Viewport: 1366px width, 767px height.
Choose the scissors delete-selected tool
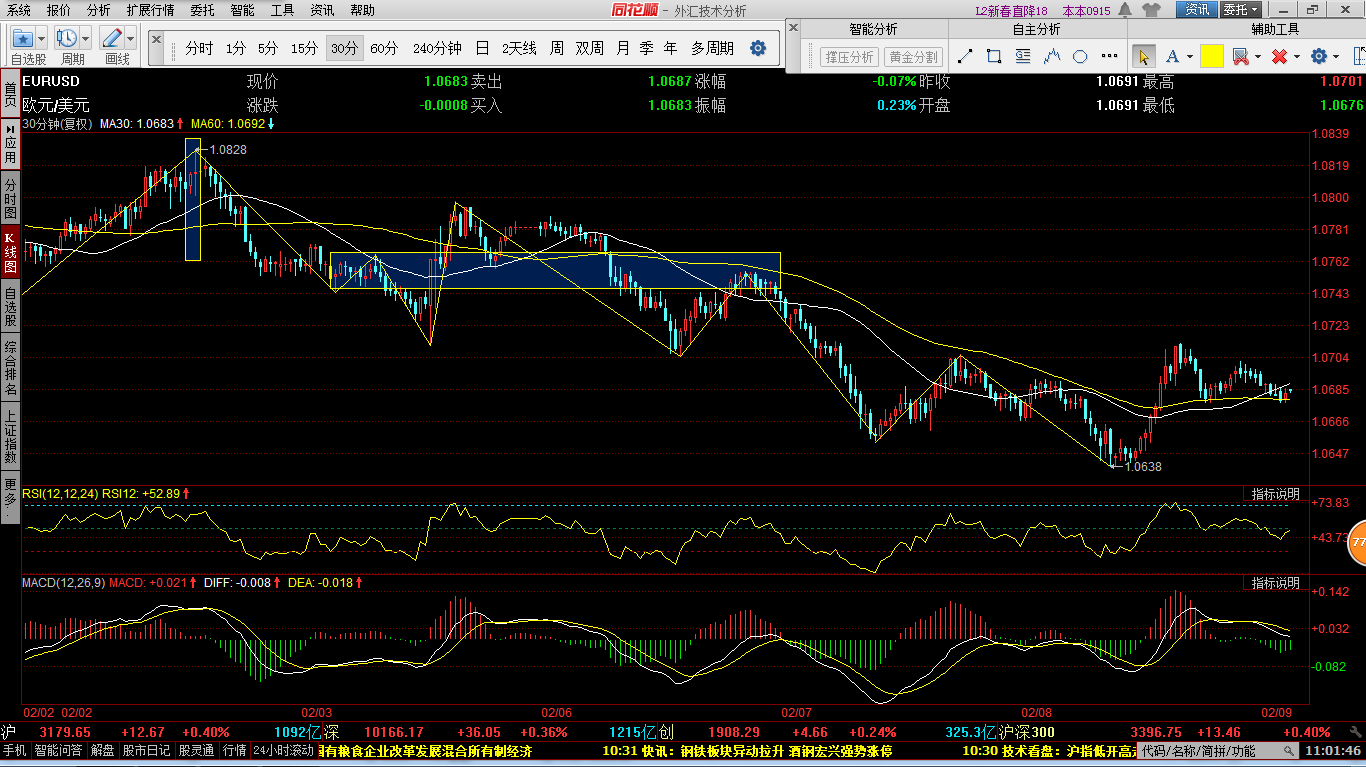pos(1241,57)
